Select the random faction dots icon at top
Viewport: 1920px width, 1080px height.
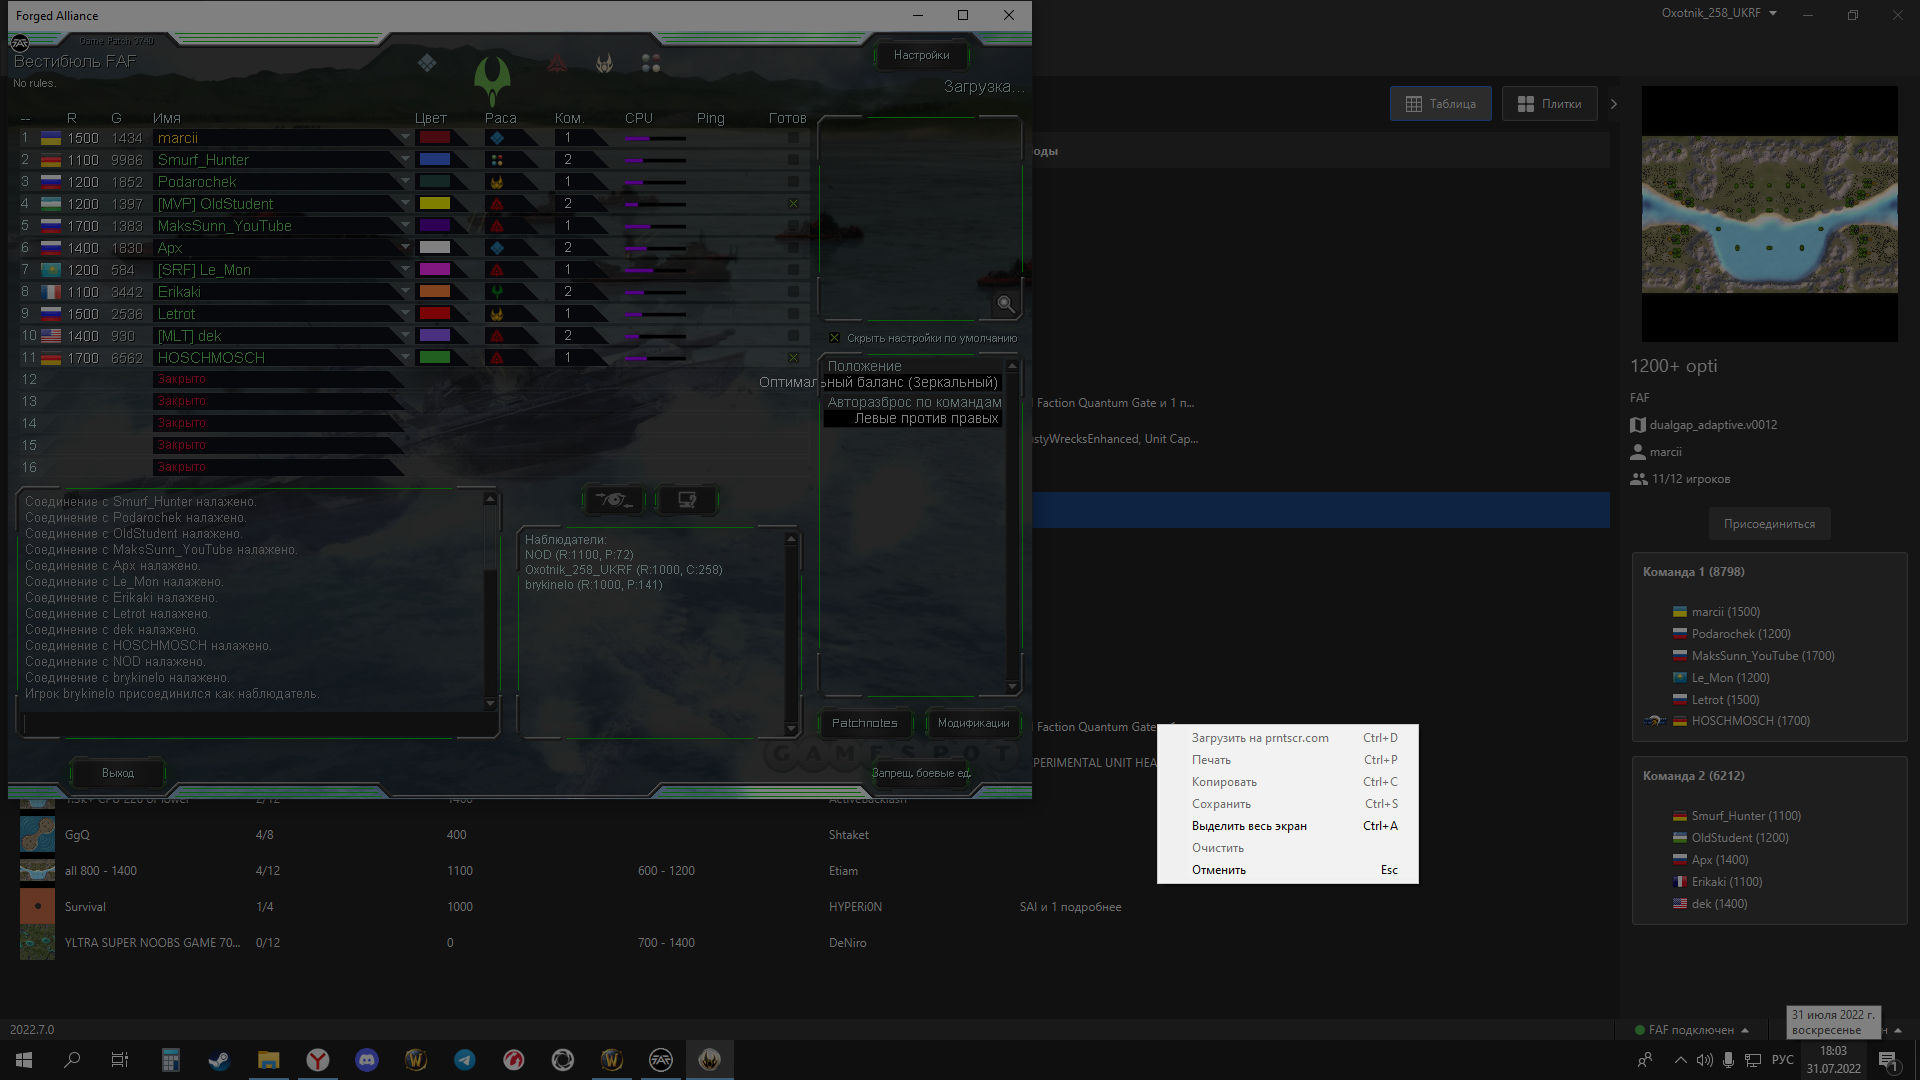coord(651,63)
